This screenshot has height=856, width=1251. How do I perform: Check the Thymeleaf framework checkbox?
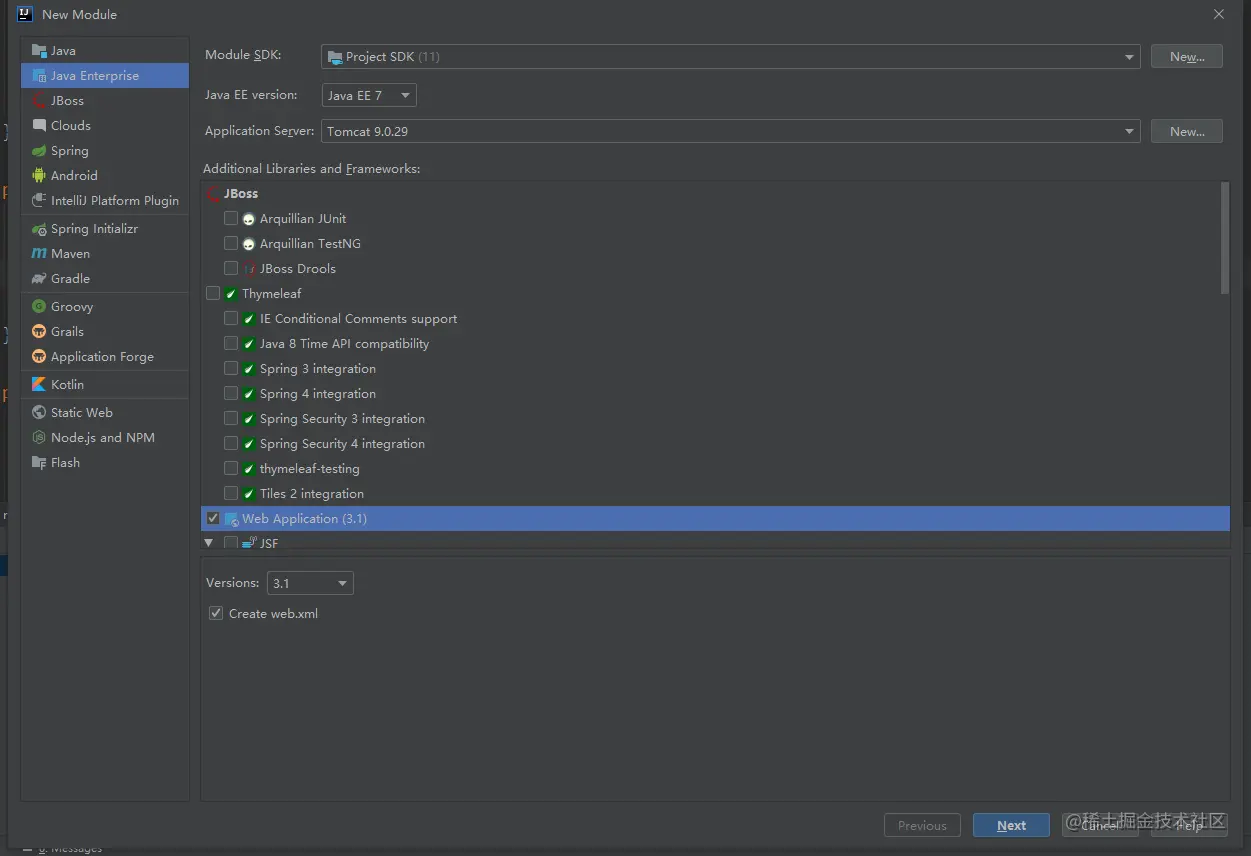pyautogui.click(x=213, y=293)
